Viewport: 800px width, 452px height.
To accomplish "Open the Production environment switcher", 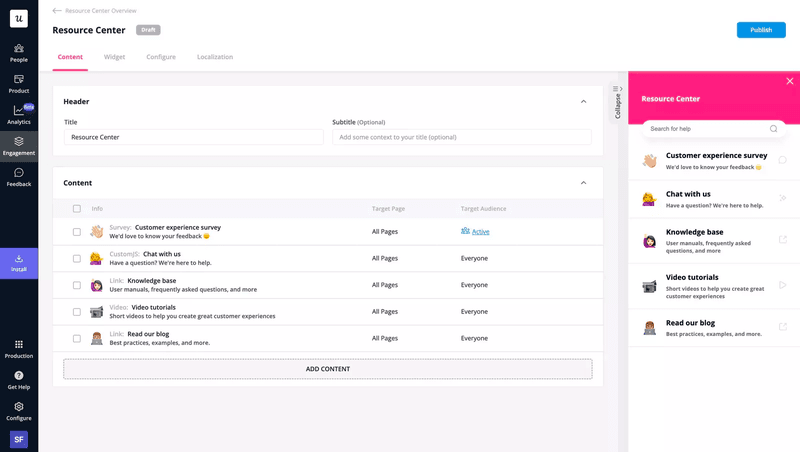I will (x=19, y=349).
